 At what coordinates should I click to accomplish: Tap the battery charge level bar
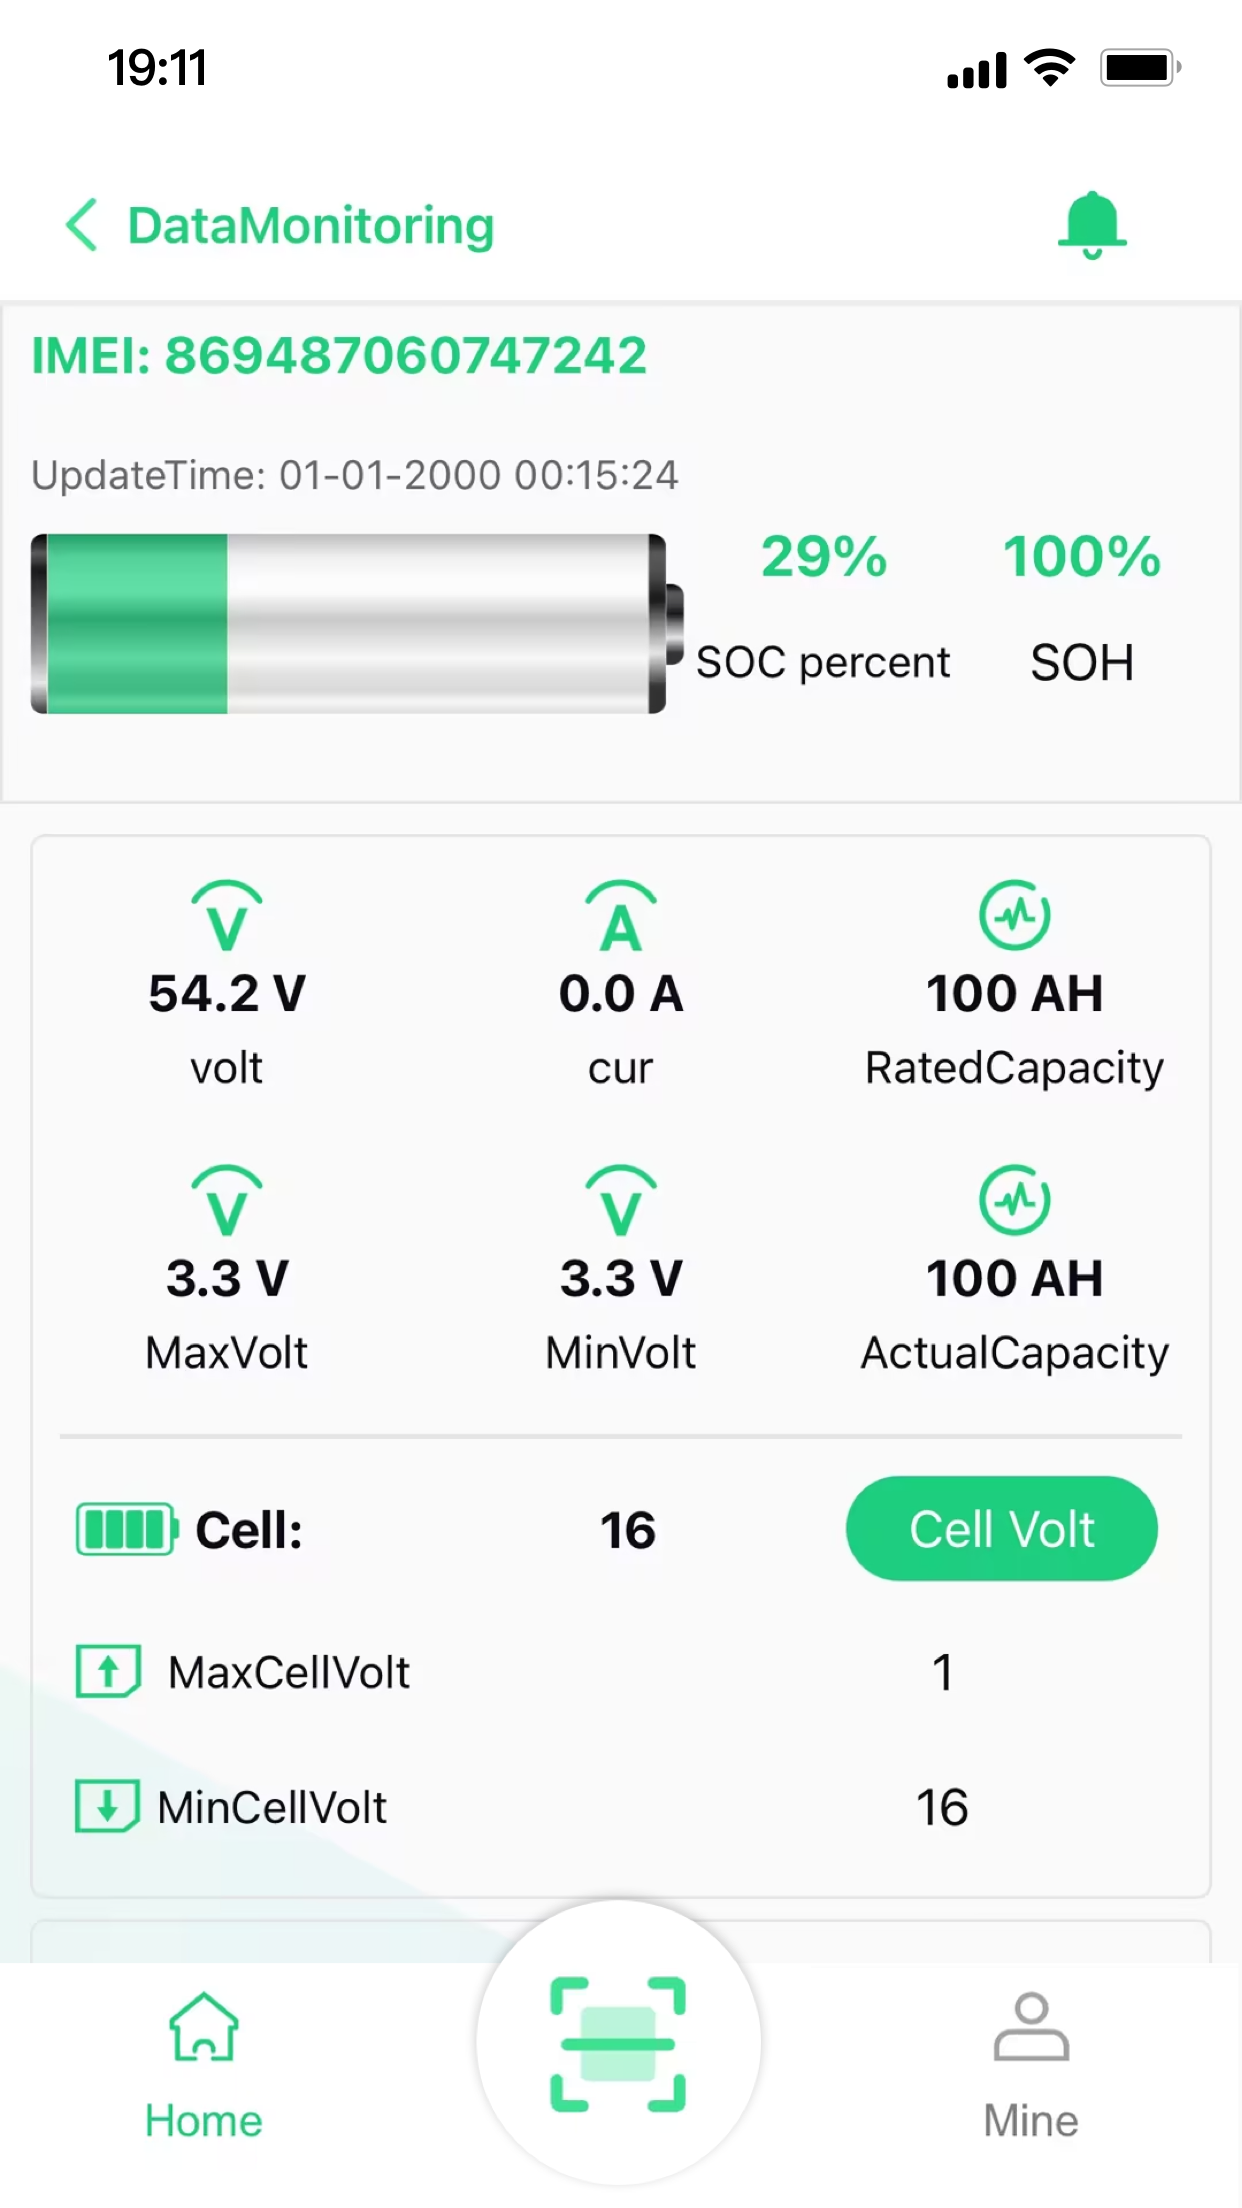[357, 624]
